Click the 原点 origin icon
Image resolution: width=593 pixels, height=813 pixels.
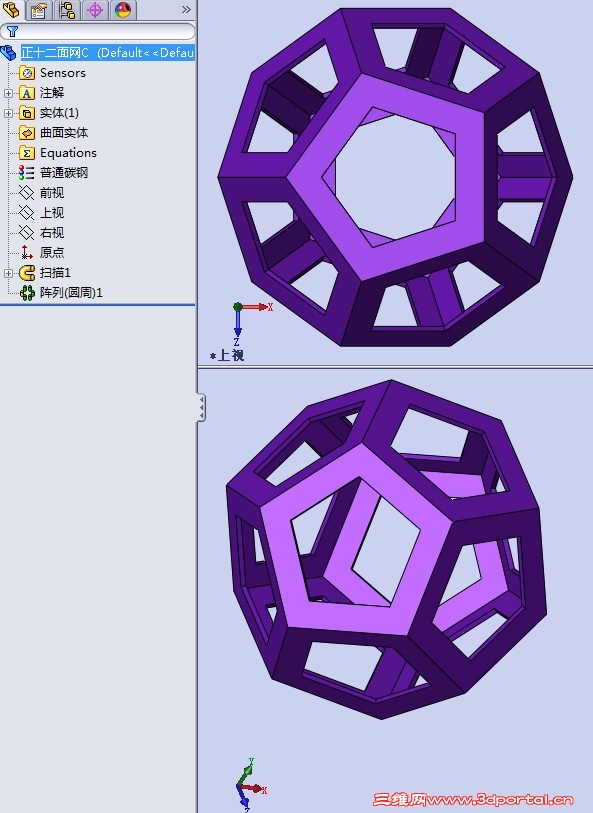[26, 253]
